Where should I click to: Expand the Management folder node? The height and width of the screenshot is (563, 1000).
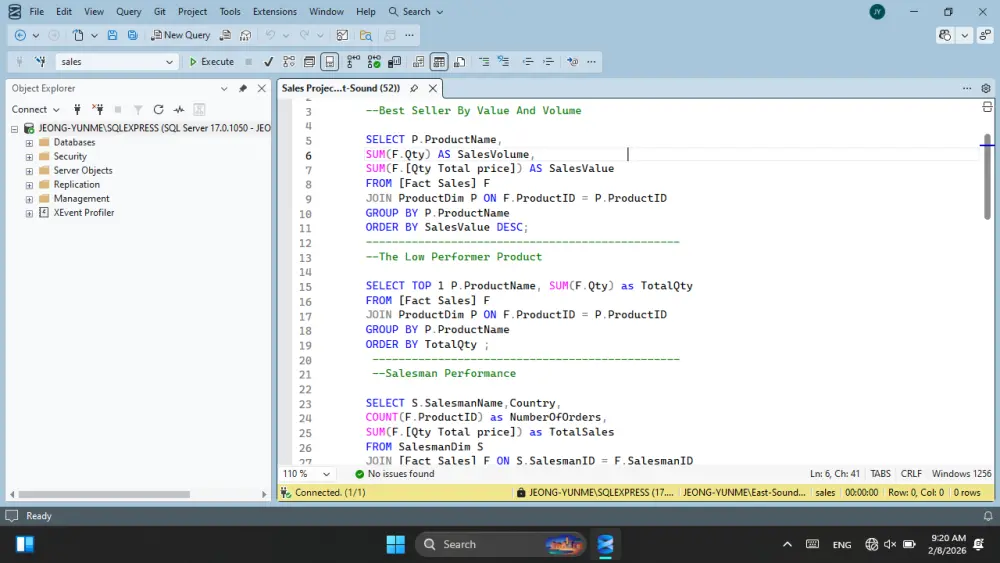click(29, 199)
